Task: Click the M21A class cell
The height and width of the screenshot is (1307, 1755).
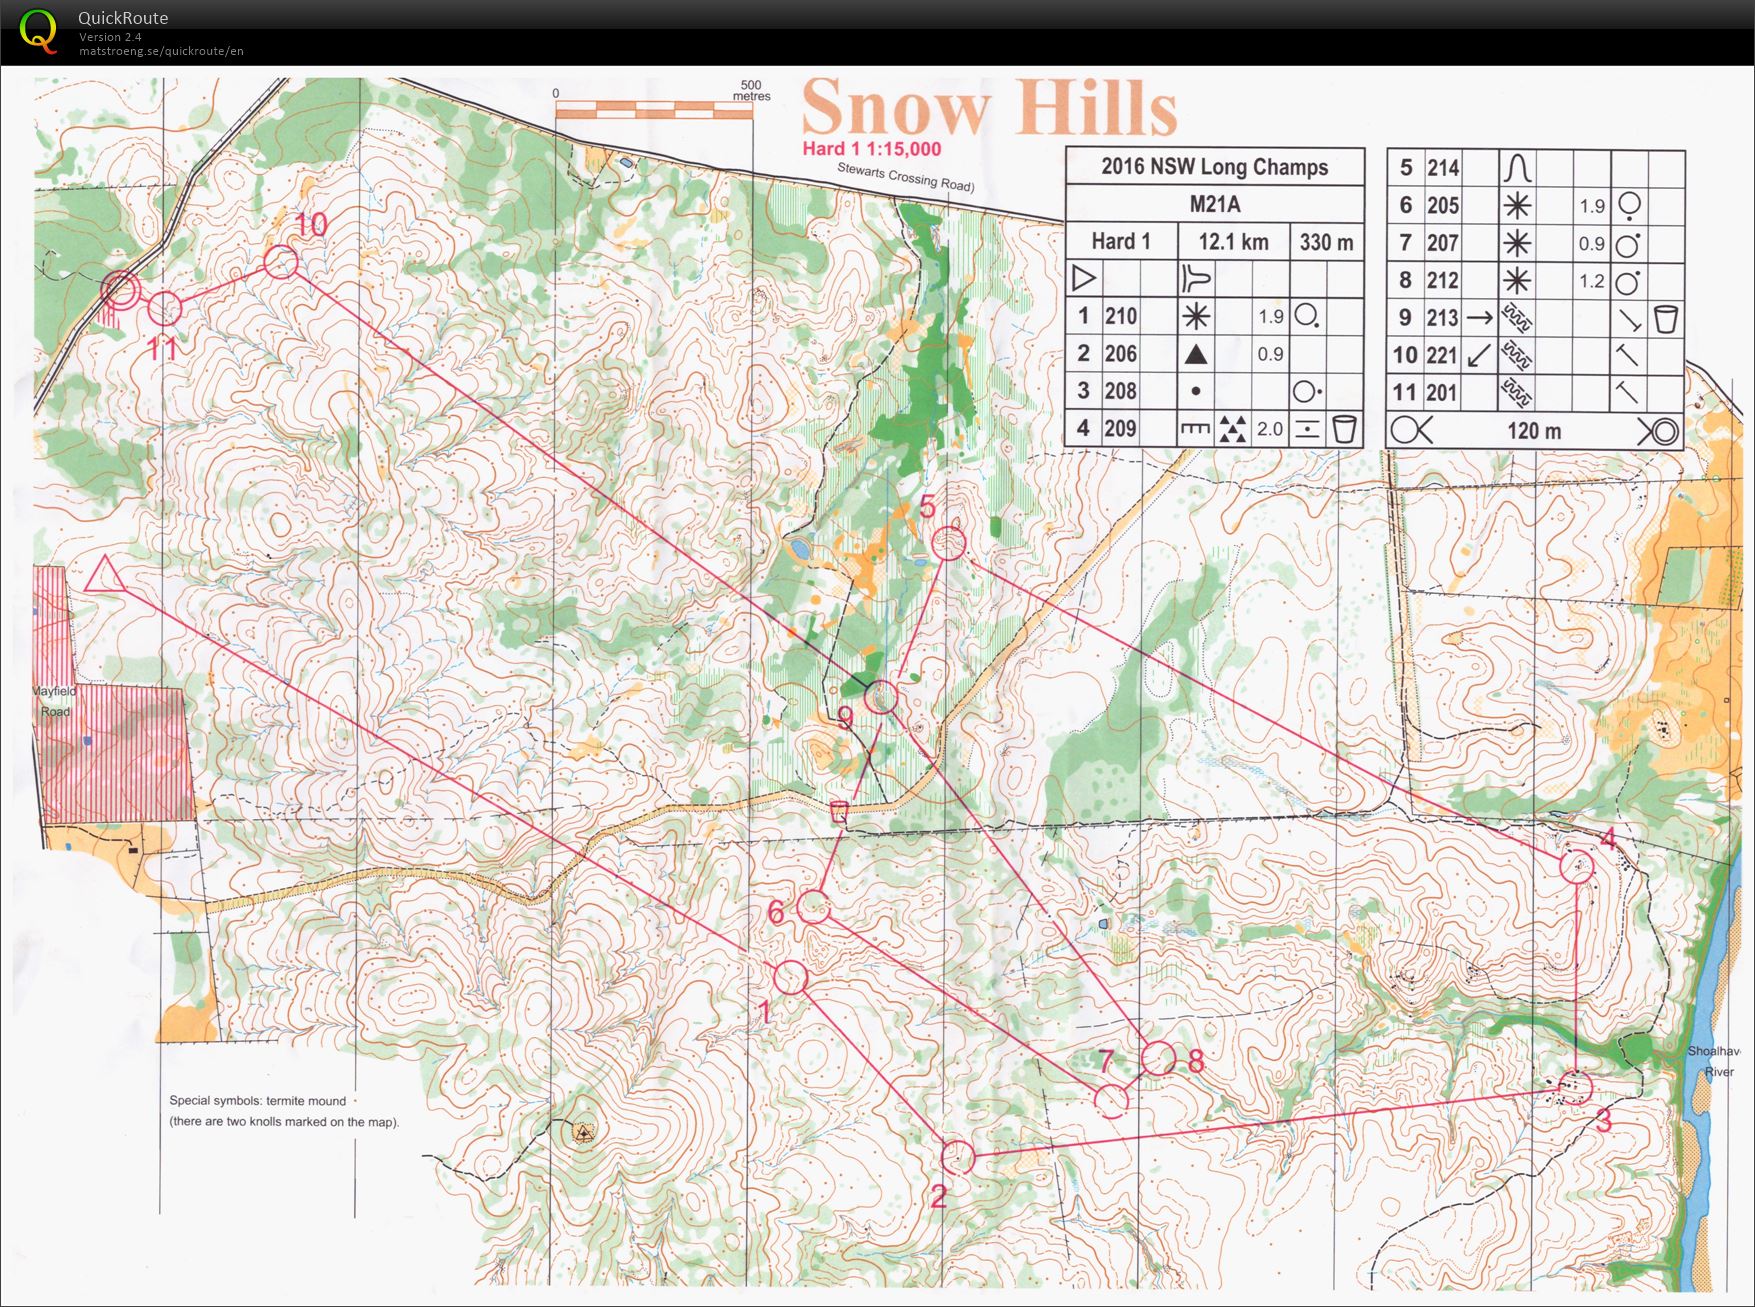Action: [1214, 205]
